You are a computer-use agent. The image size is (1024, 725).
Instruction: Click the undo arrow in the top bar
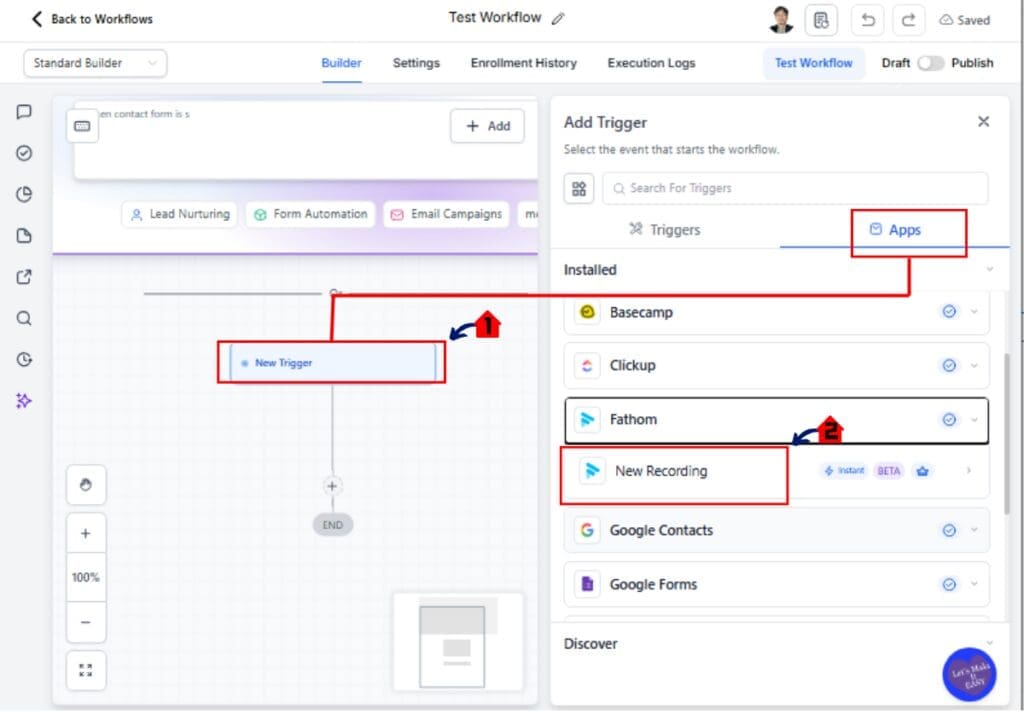[869, 19]
